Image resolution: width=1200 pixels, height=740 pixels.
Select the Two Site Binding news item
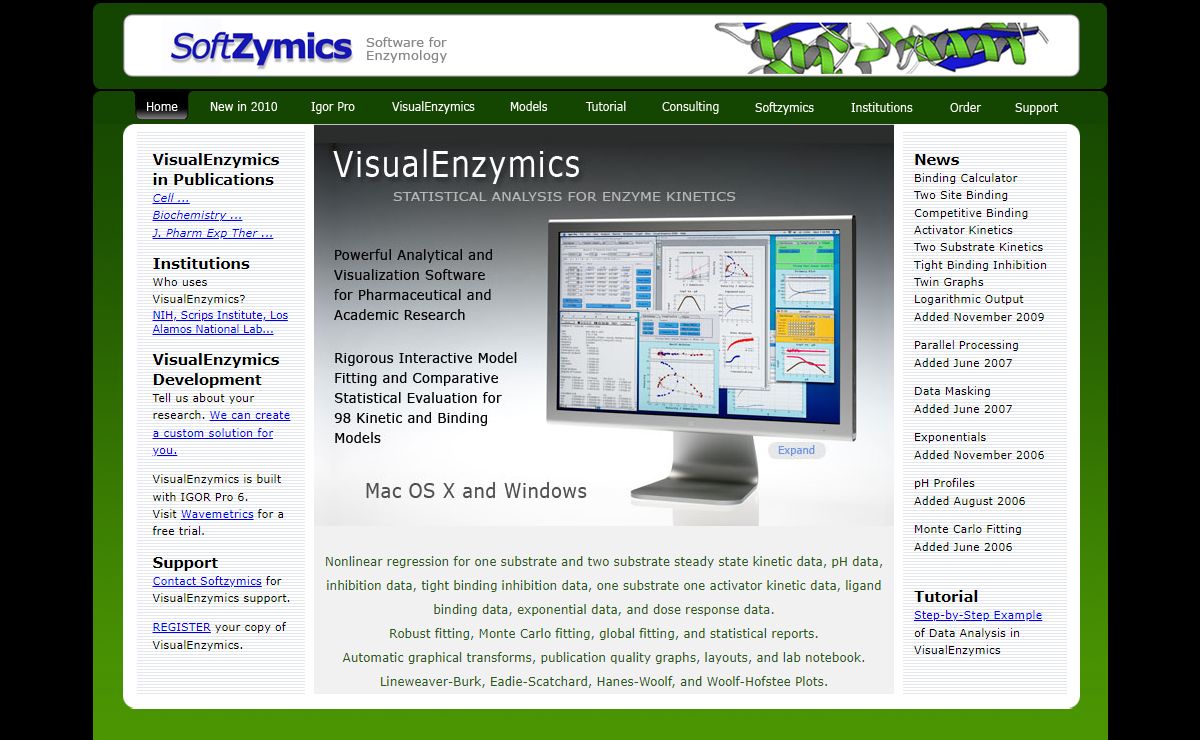(961, 195)
